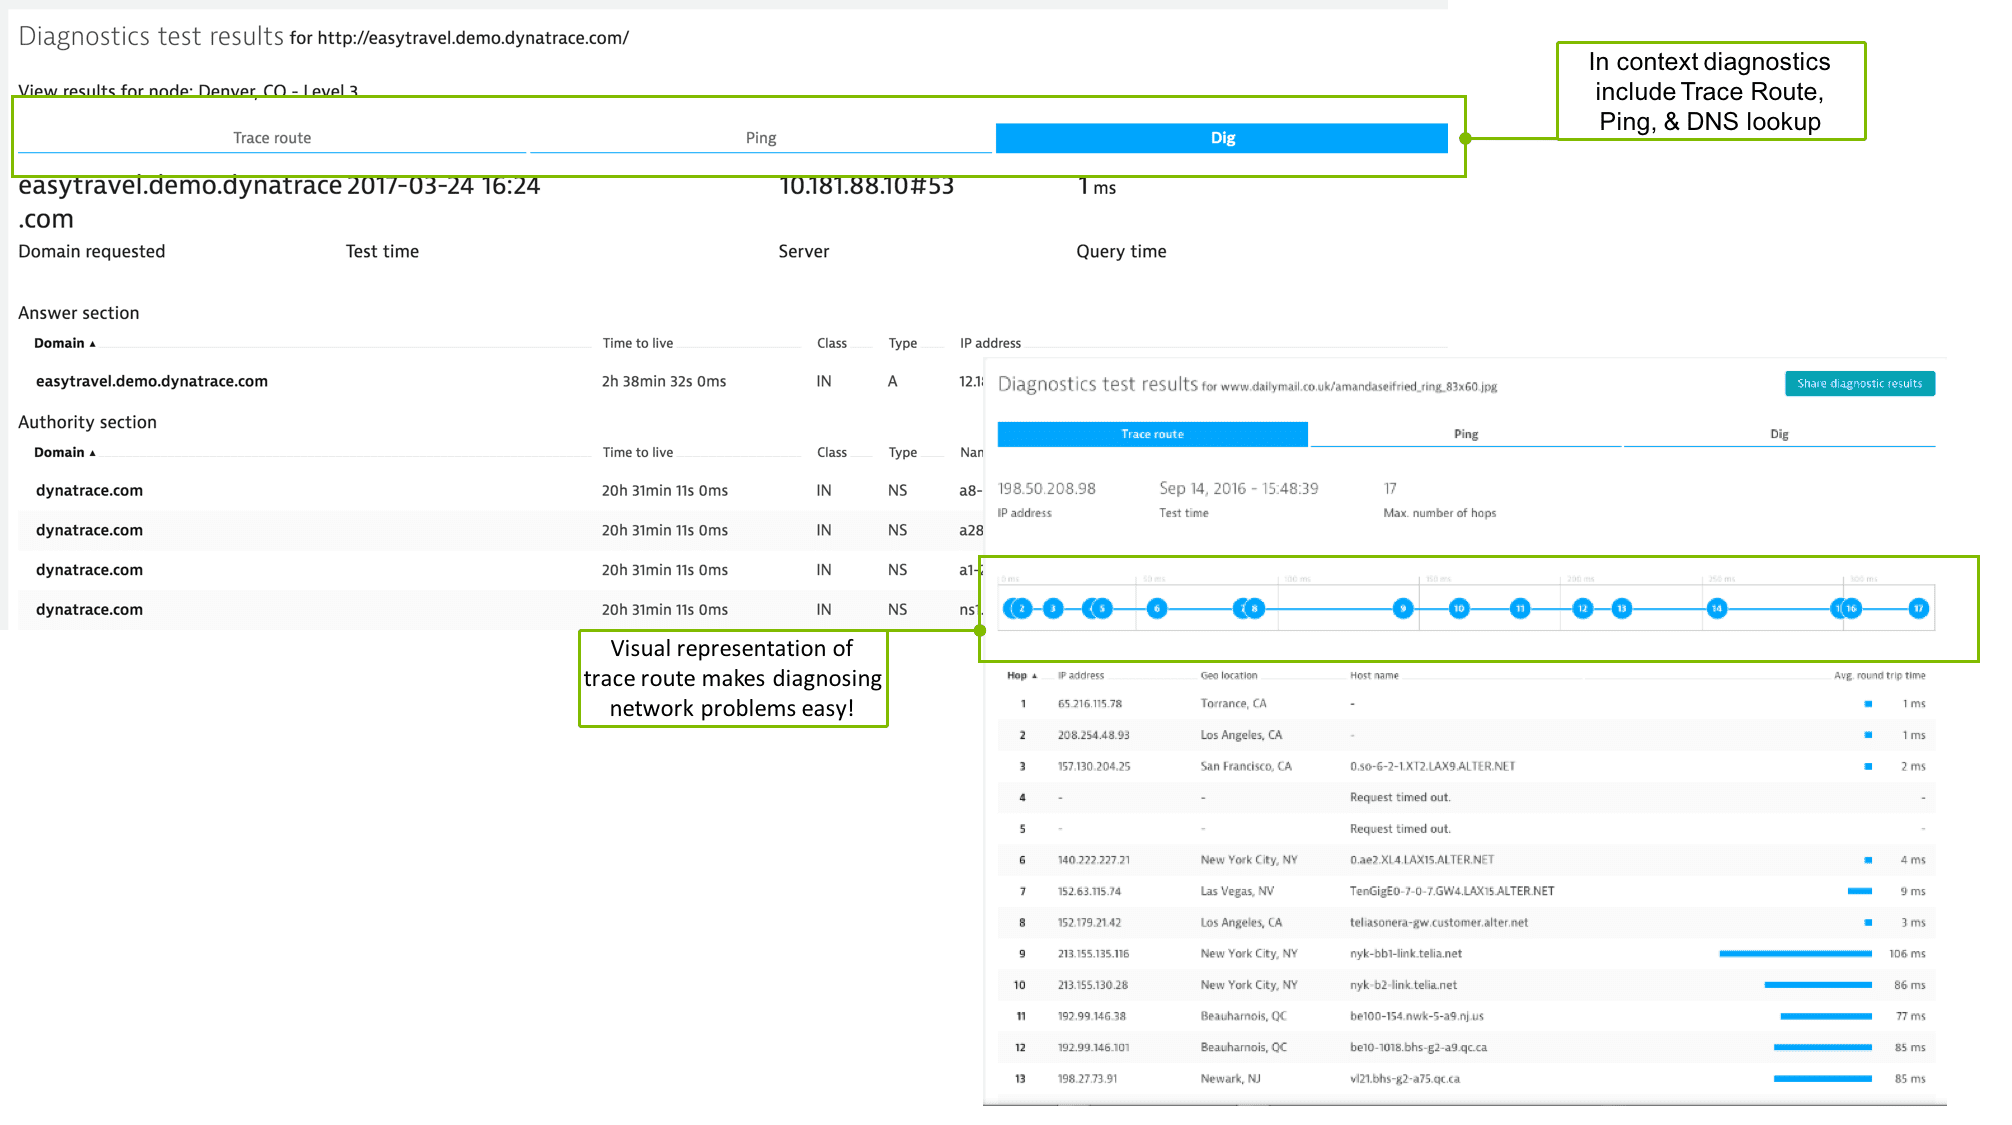Click host be10-1018.bhs-g2-a9.qc.ca
Screen dimensions: 2012x1125
pyautogui.click(x=1418, y=1047)
